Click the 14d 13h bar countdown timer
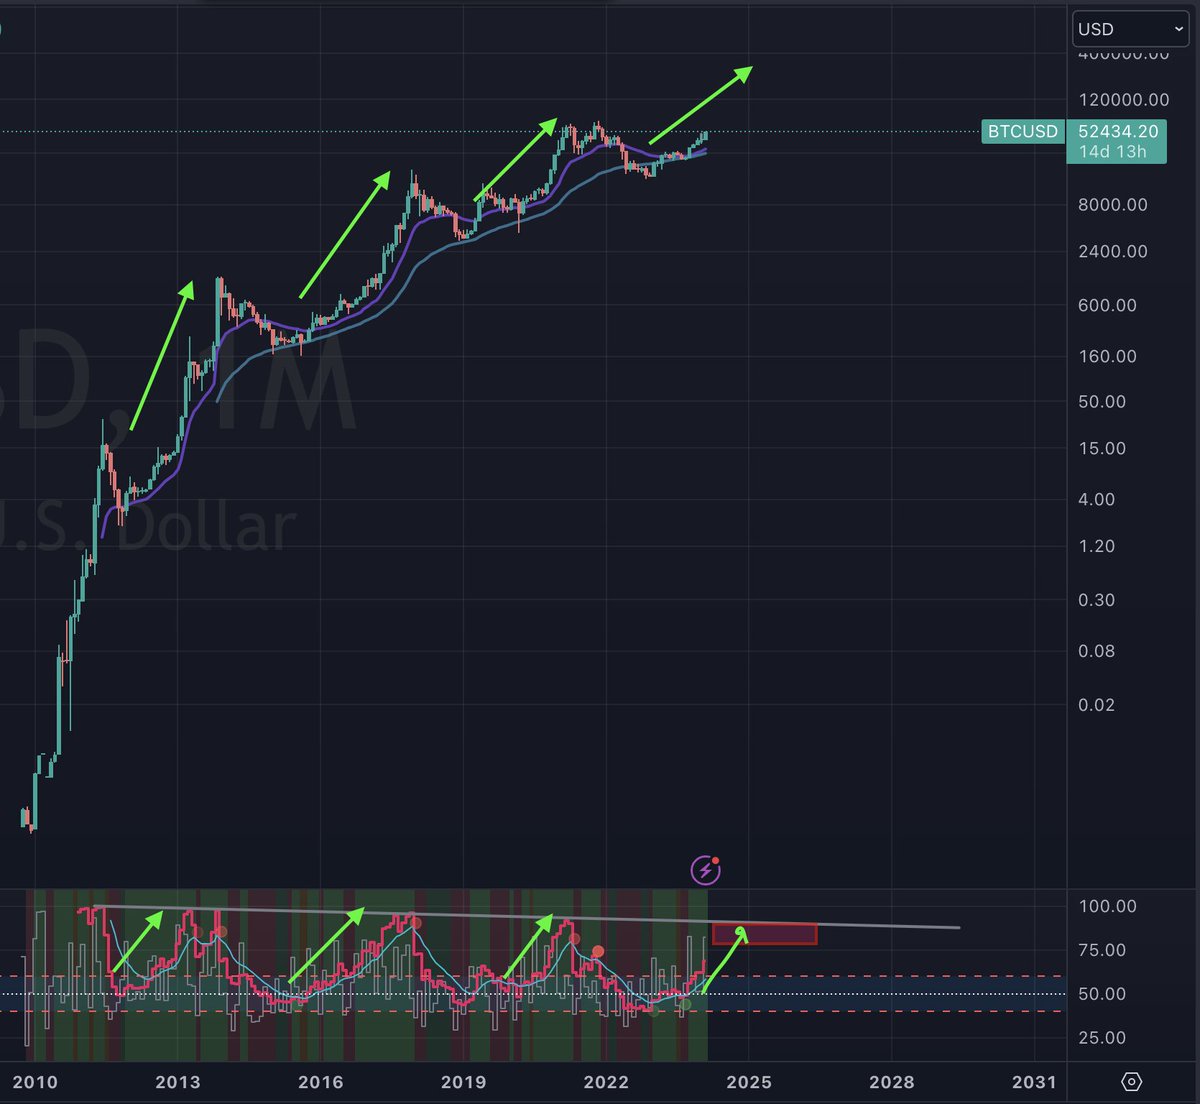The image size is (1200, 1104). 1117,150
